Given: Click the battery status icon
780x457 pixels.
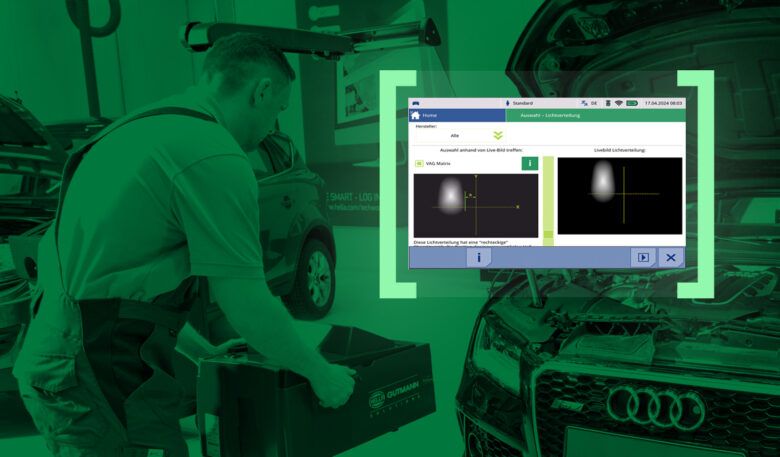Looking at the screenshot, I should 631,103.
